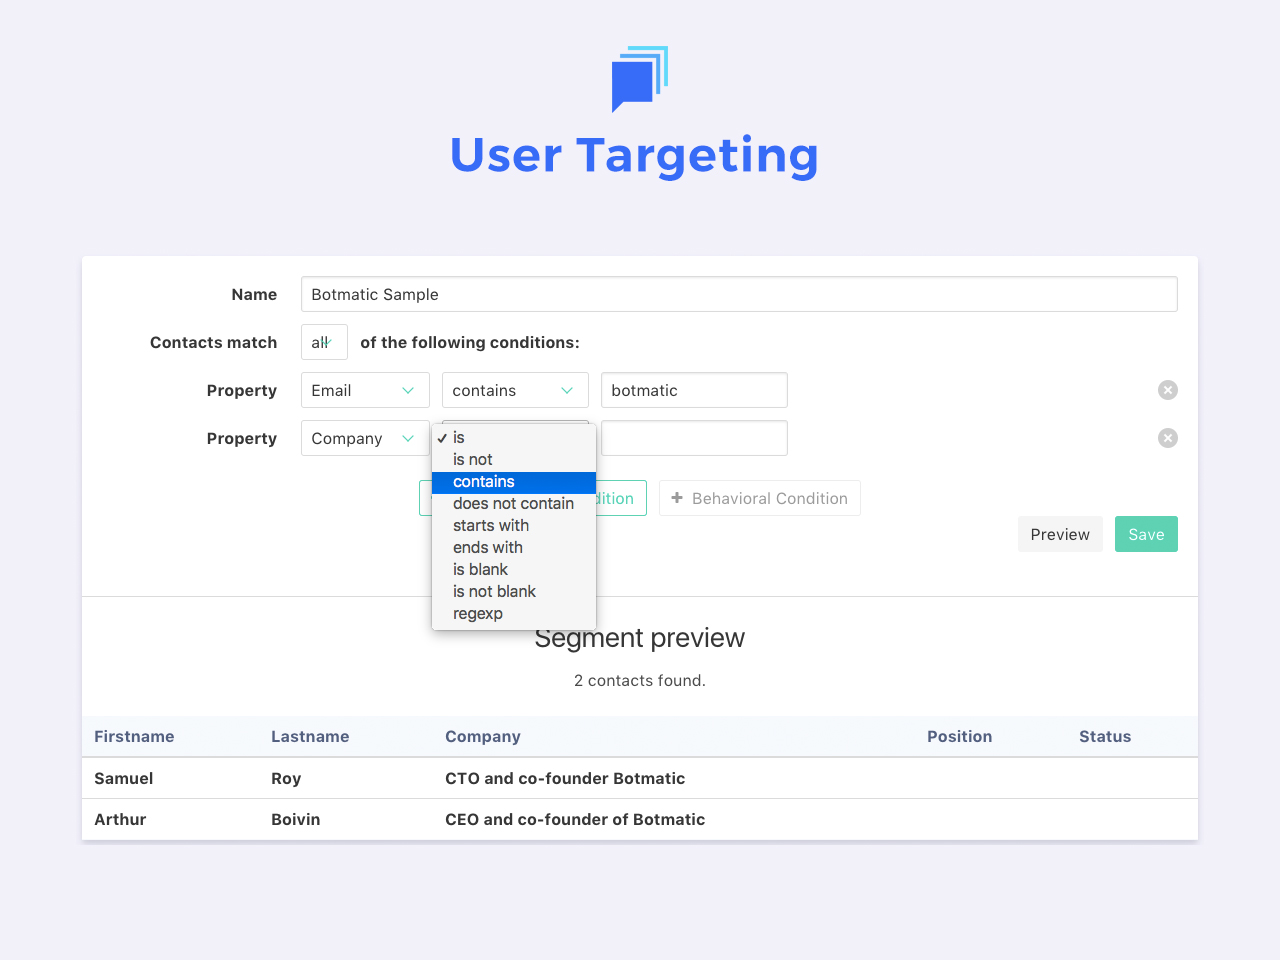Click 'CEO and co-founder of Botmatic' cell
The image size is (1280, 960).
point(575,819)
